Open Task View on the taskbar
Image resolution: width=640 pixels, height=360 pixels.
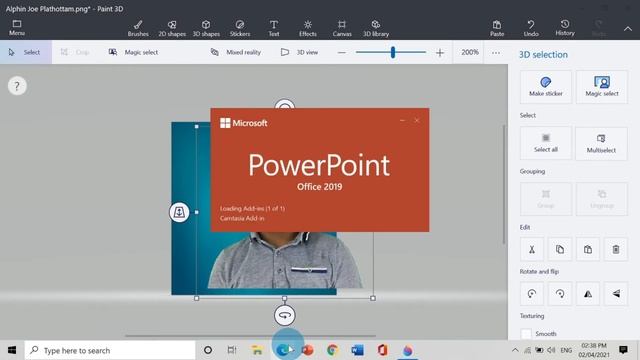click(x=232, y=350)
